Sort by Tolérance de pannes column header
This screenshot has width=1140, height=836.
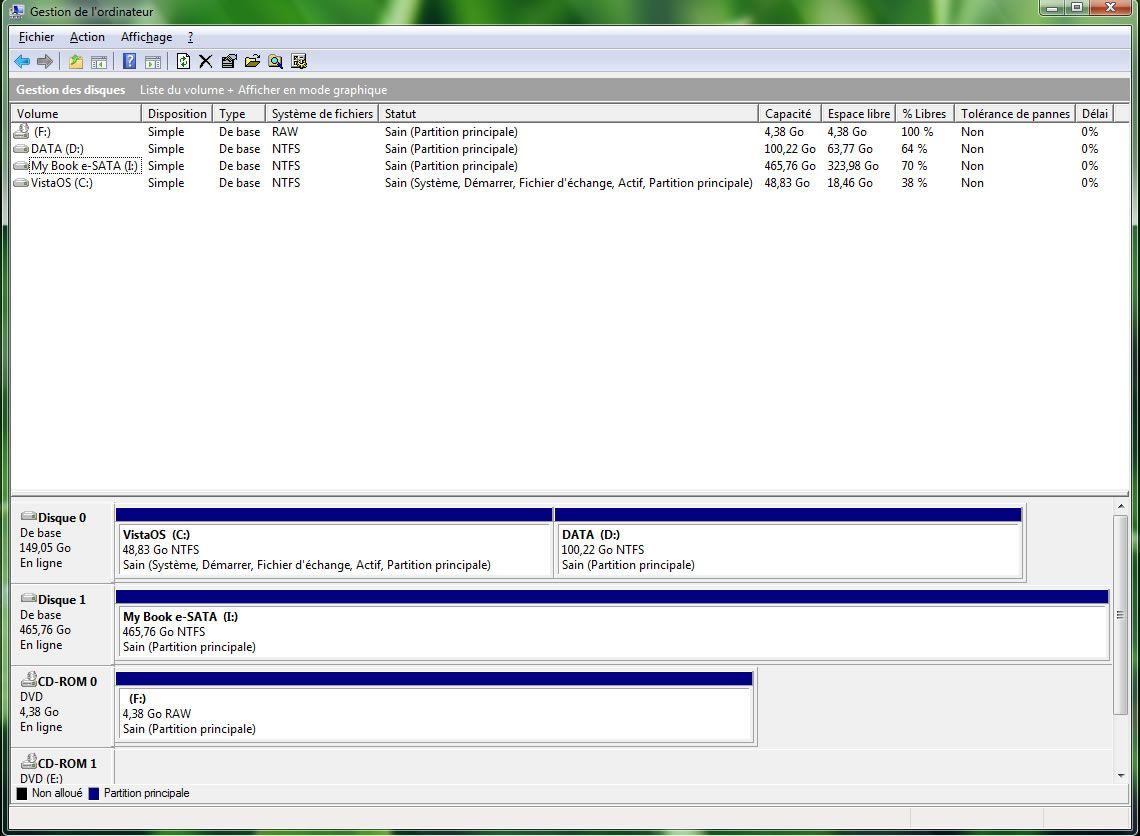pyautogui.click(x=1015, y=113)
